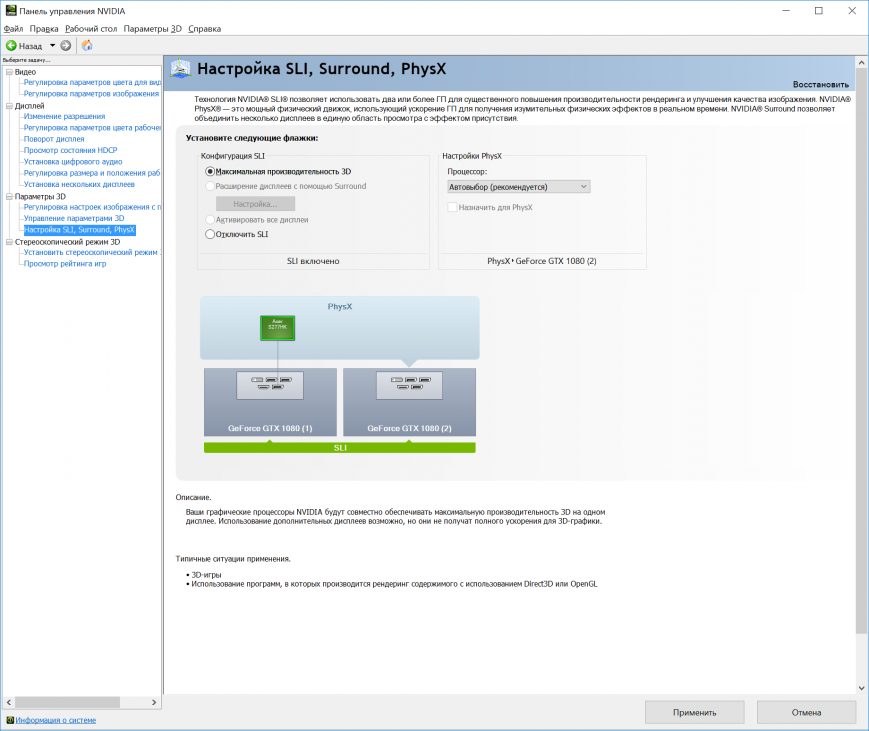Open Информация о системе link

click(x=55, y=720)
